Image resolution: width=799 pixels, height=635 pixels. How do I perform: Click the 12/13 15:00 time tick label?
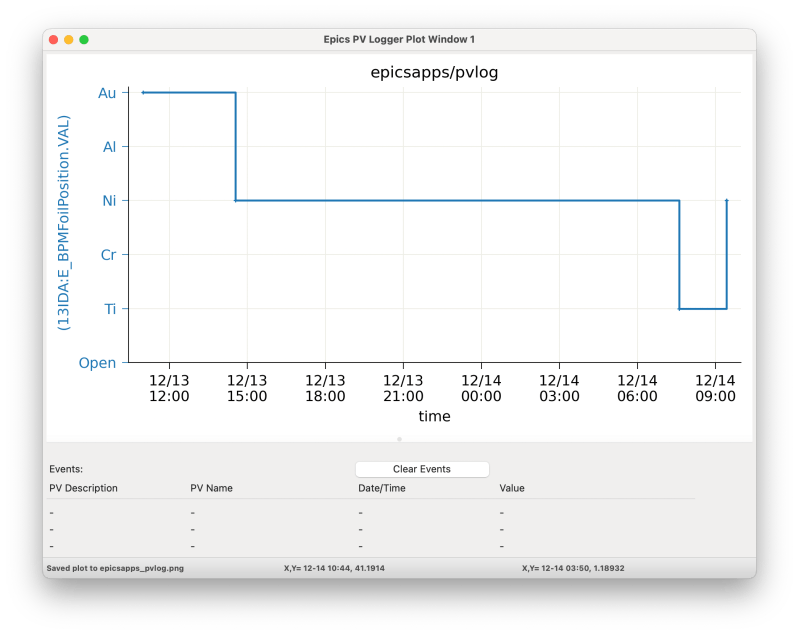pyautogui.click(x=247, y=388)
